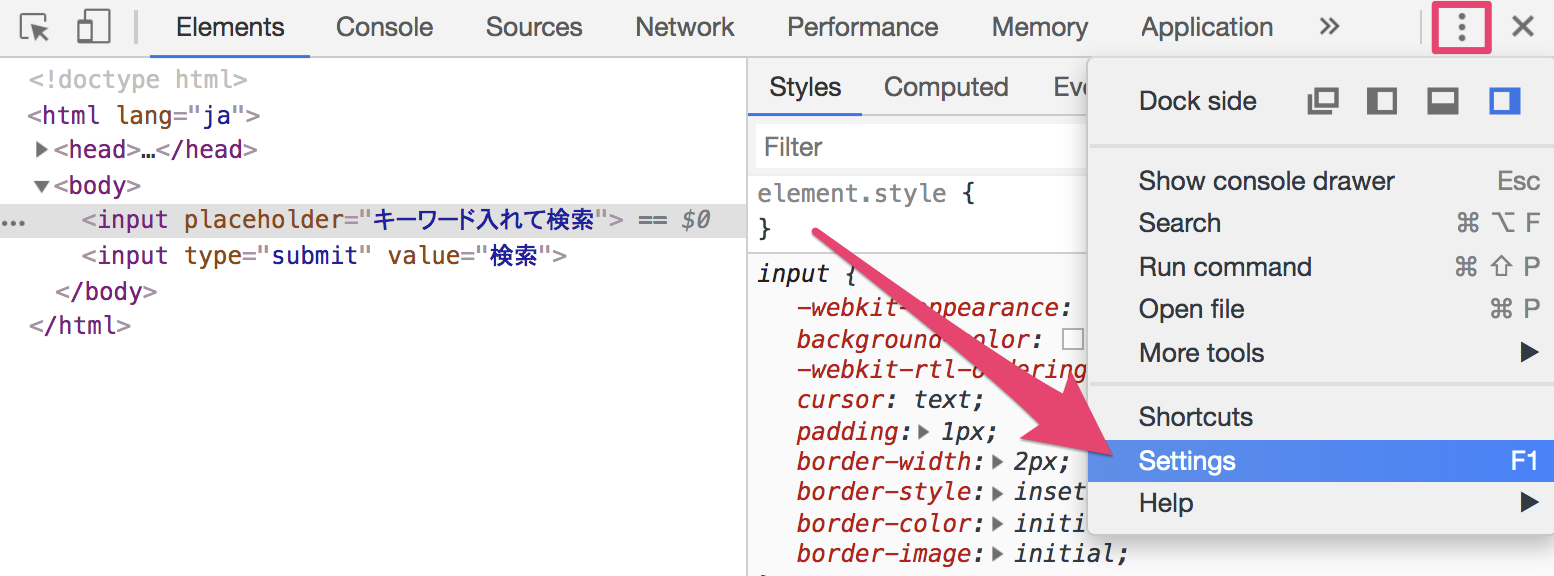1554x576 pixels.
Task: Show more tabs with double chevron
Action: [1329, 28]
